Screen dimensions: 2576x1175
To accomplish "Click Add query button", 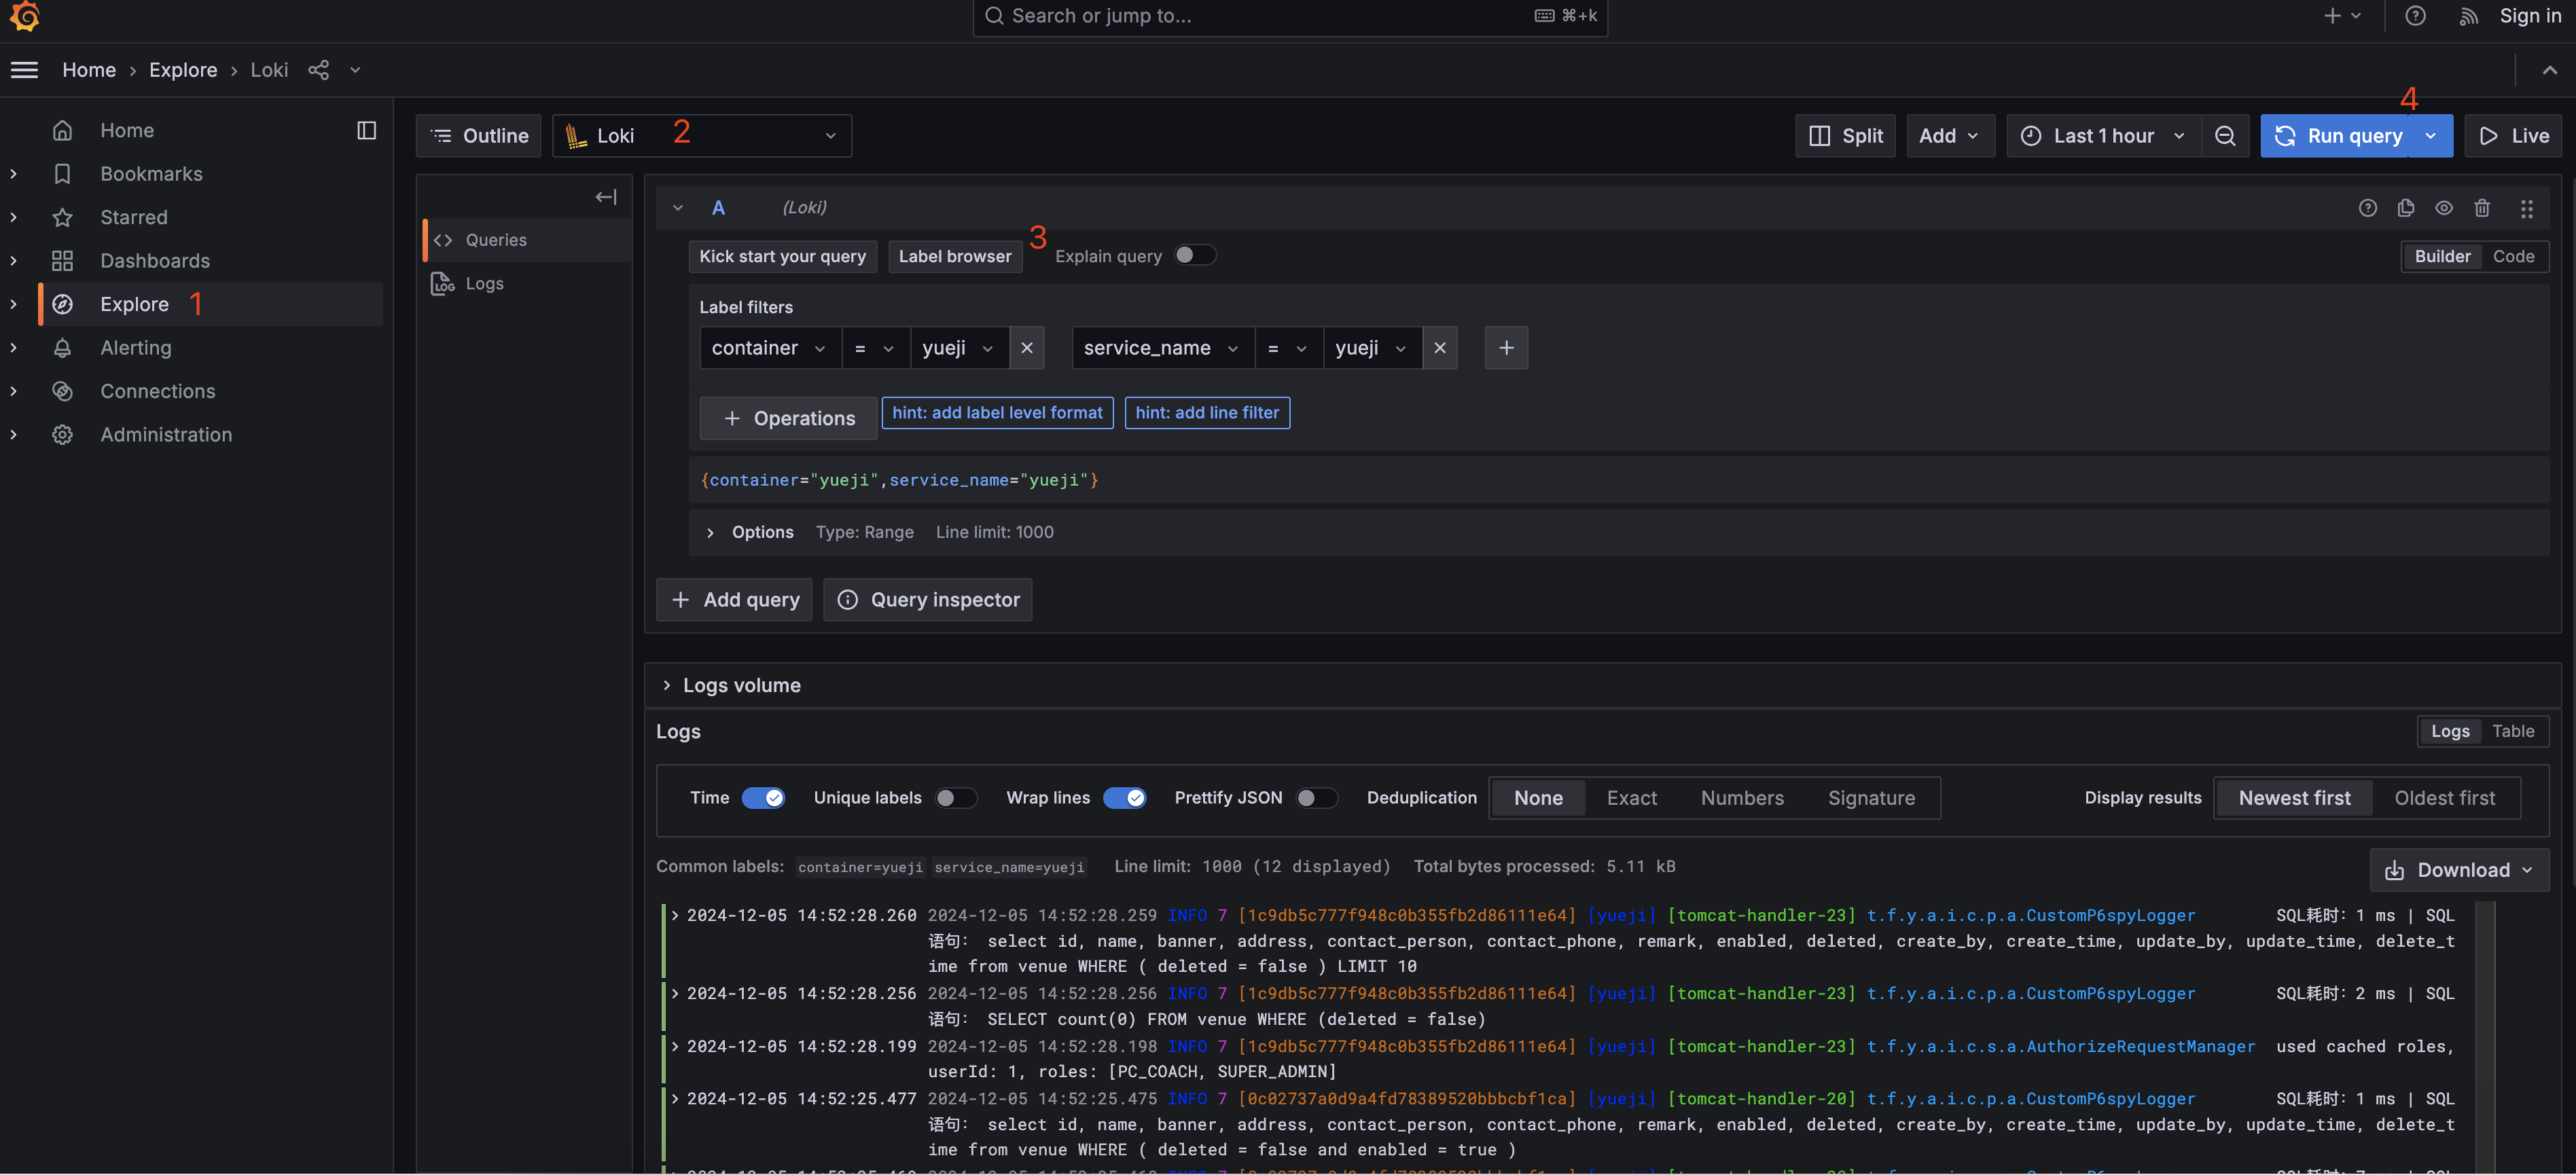I will click(x=734, y=600).
